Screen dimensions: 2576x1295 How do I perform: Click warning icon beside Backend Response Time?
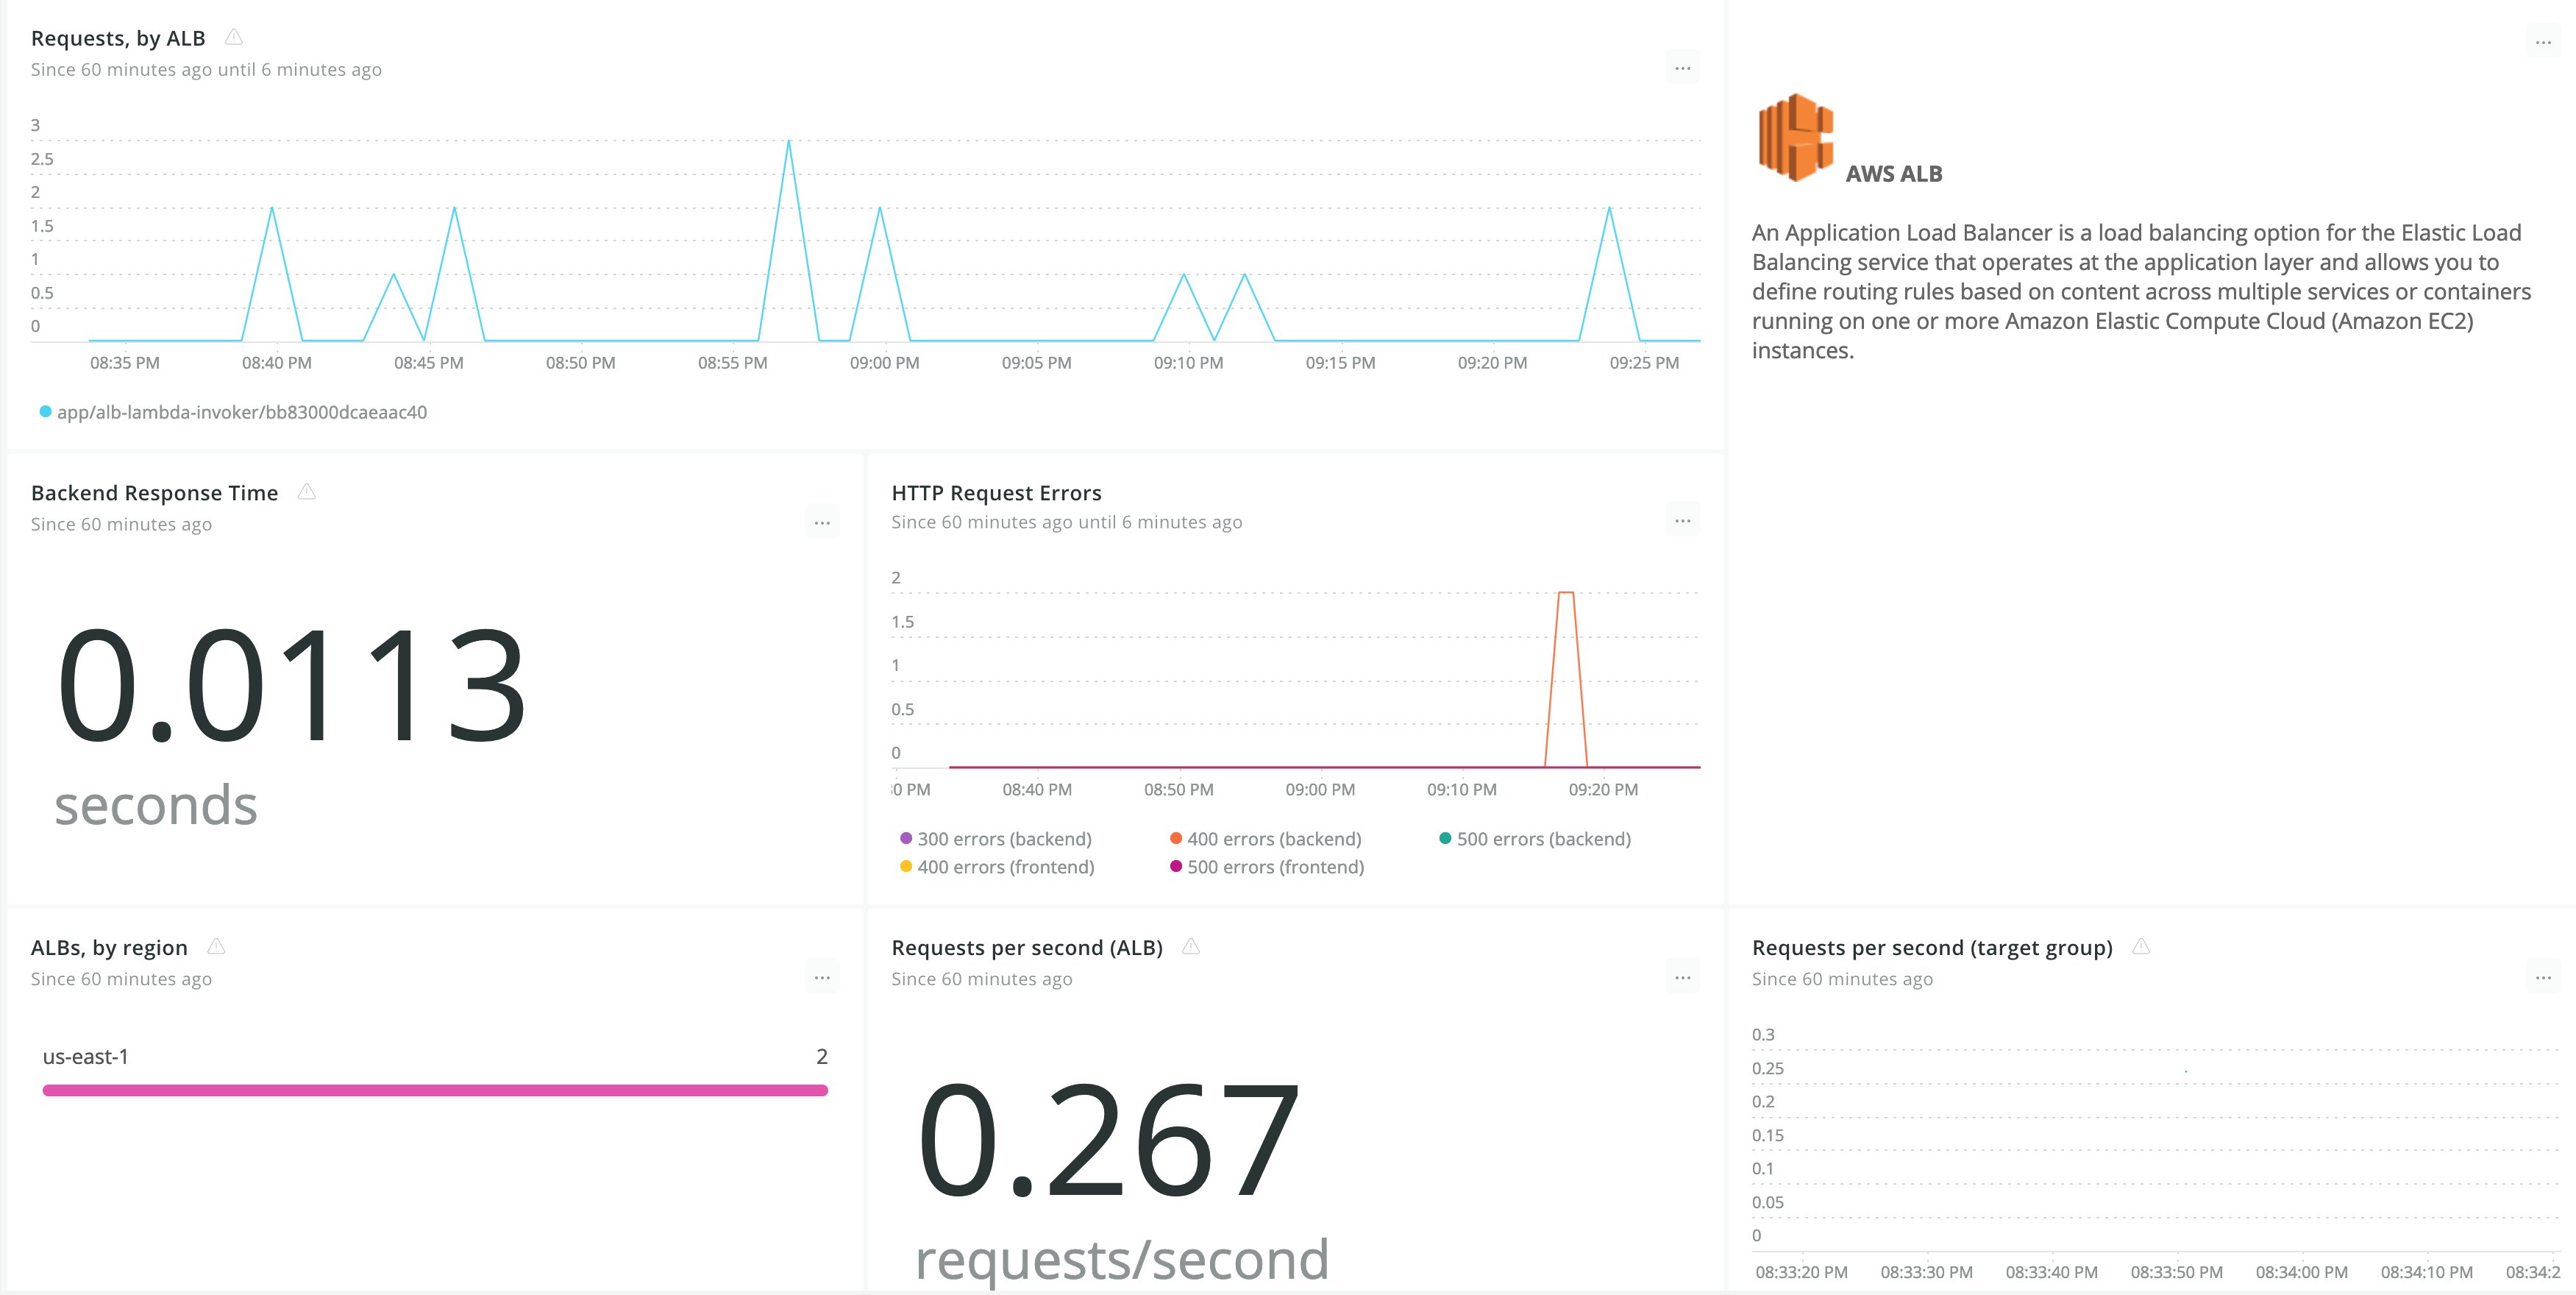tap(307, 492)
